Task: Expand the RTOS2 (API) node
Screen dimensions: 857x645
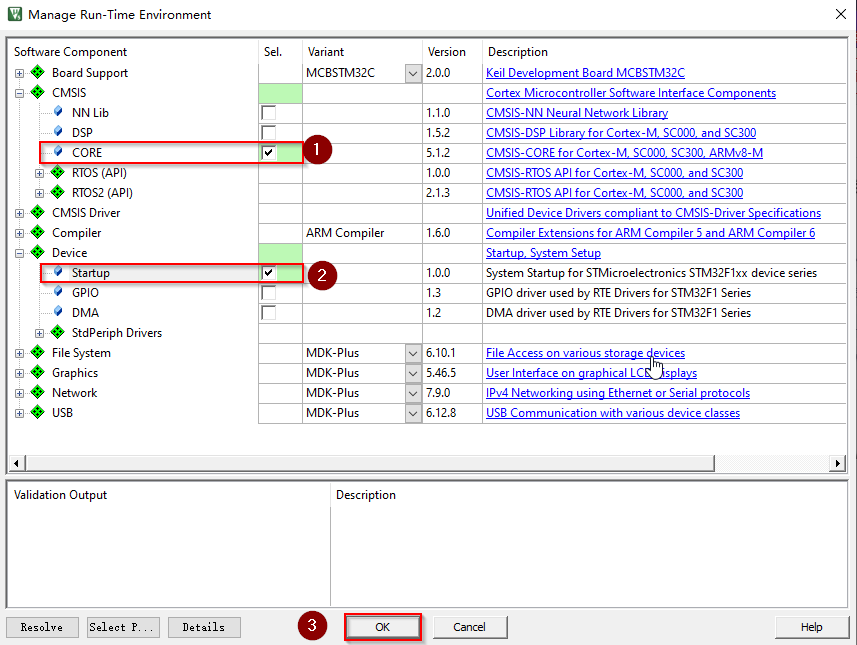Action: point(39,193)
